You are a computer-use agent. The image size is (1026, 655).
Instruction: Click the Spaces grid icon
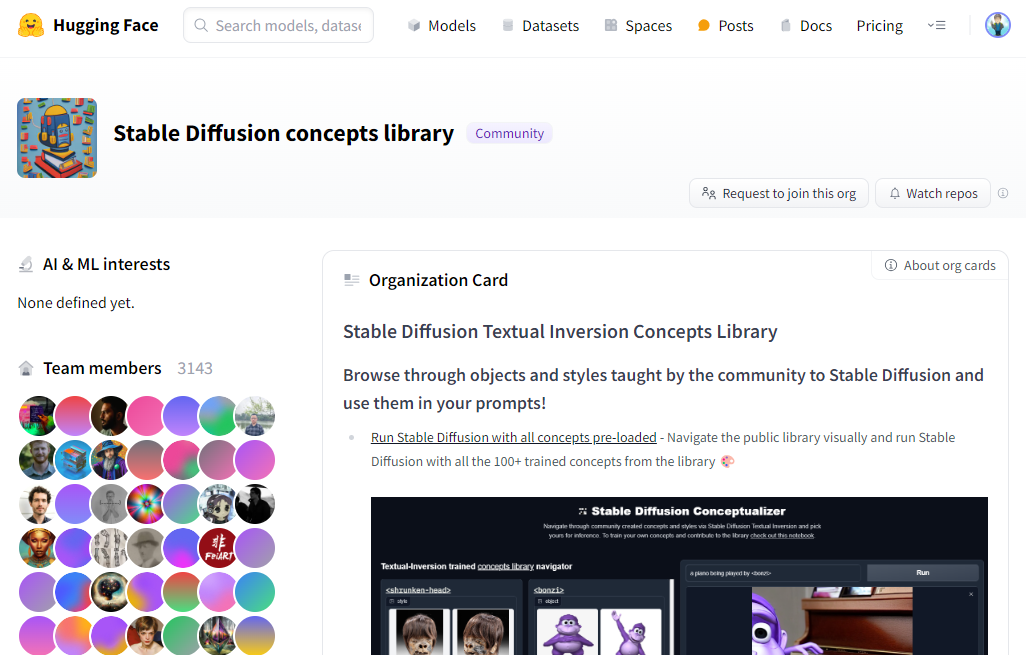610,26
